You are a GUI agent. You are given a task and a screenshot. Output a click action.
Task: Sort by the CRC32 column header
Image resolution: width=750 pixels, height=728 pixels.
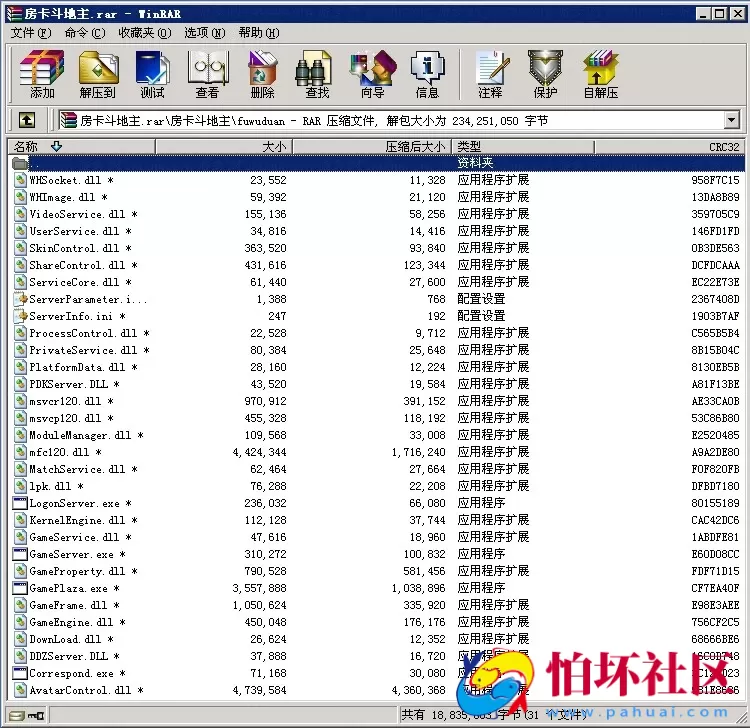(x=670, y=146)
